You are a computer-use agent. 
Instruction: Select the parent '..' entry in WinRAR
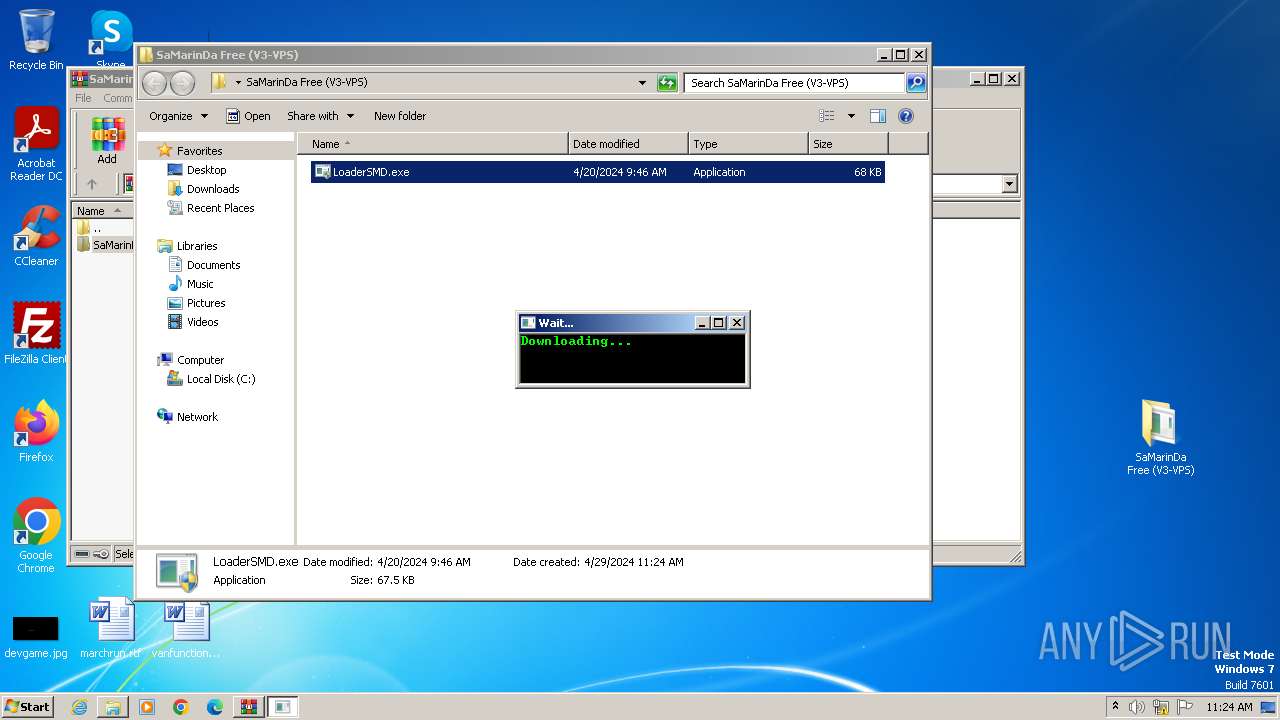97,228
